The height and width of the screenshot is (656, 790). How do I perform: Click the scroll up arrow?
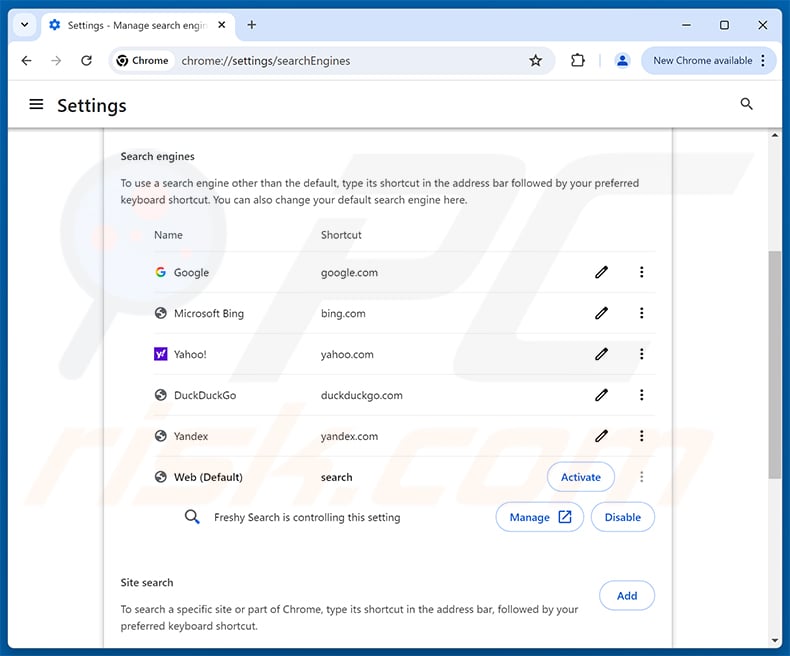coord(774,135)
